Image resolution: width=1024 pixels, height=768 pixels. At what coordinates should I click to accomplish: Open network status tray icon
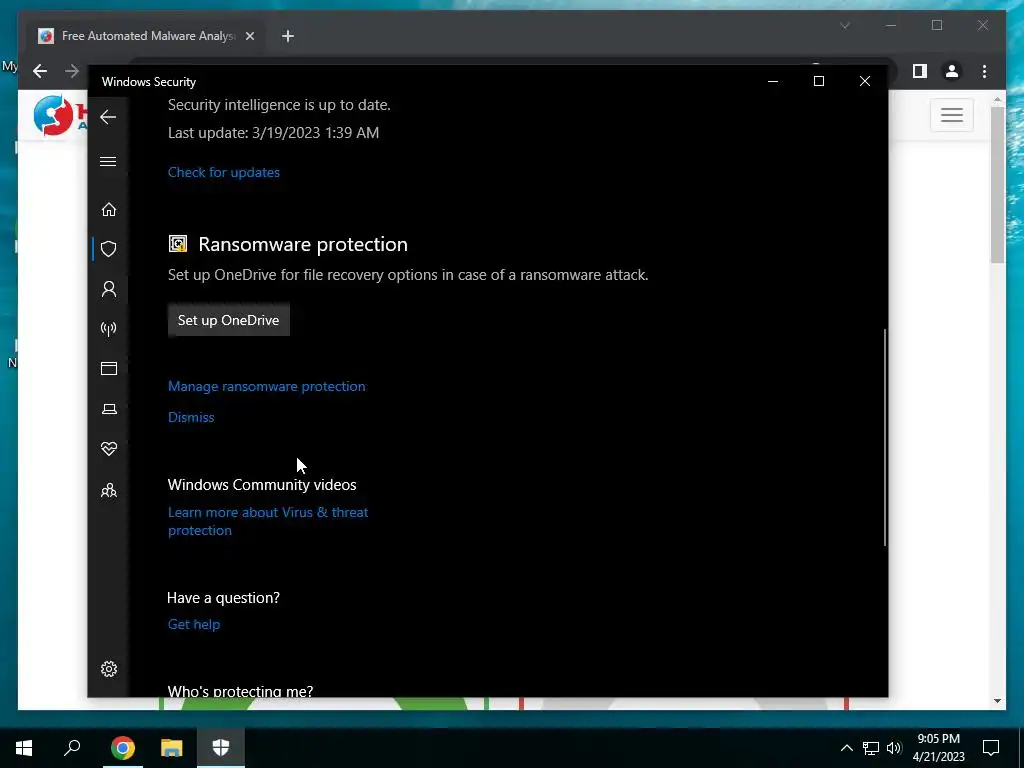[871, 748]
